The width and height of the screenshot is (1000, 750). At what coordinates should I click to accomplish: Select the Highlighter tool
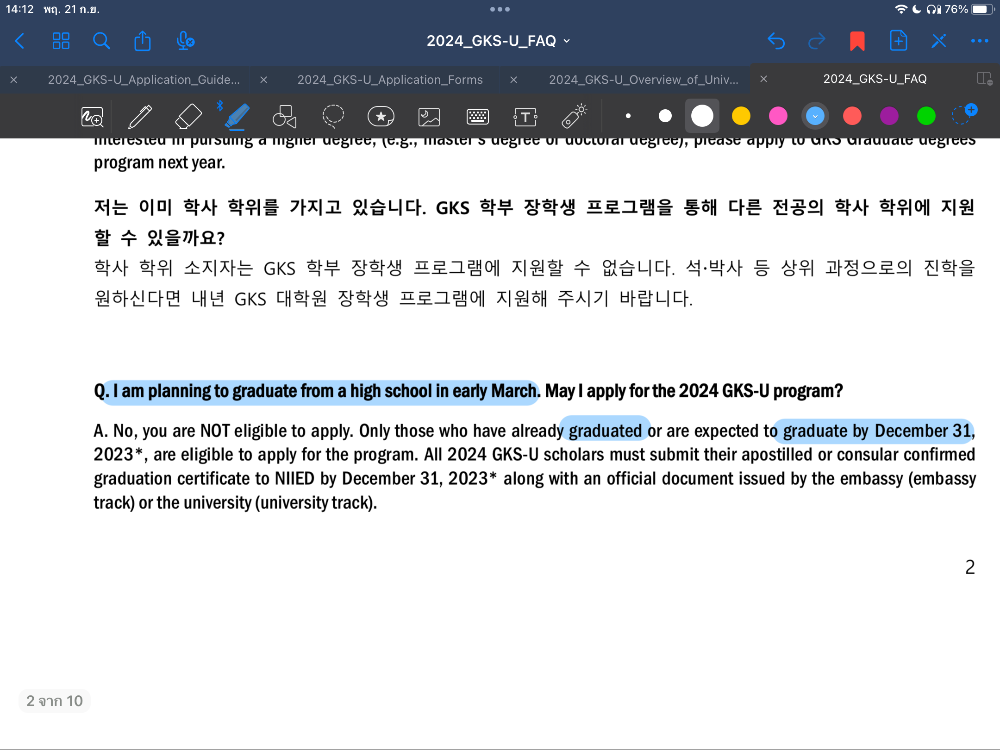tap(236, 116)
